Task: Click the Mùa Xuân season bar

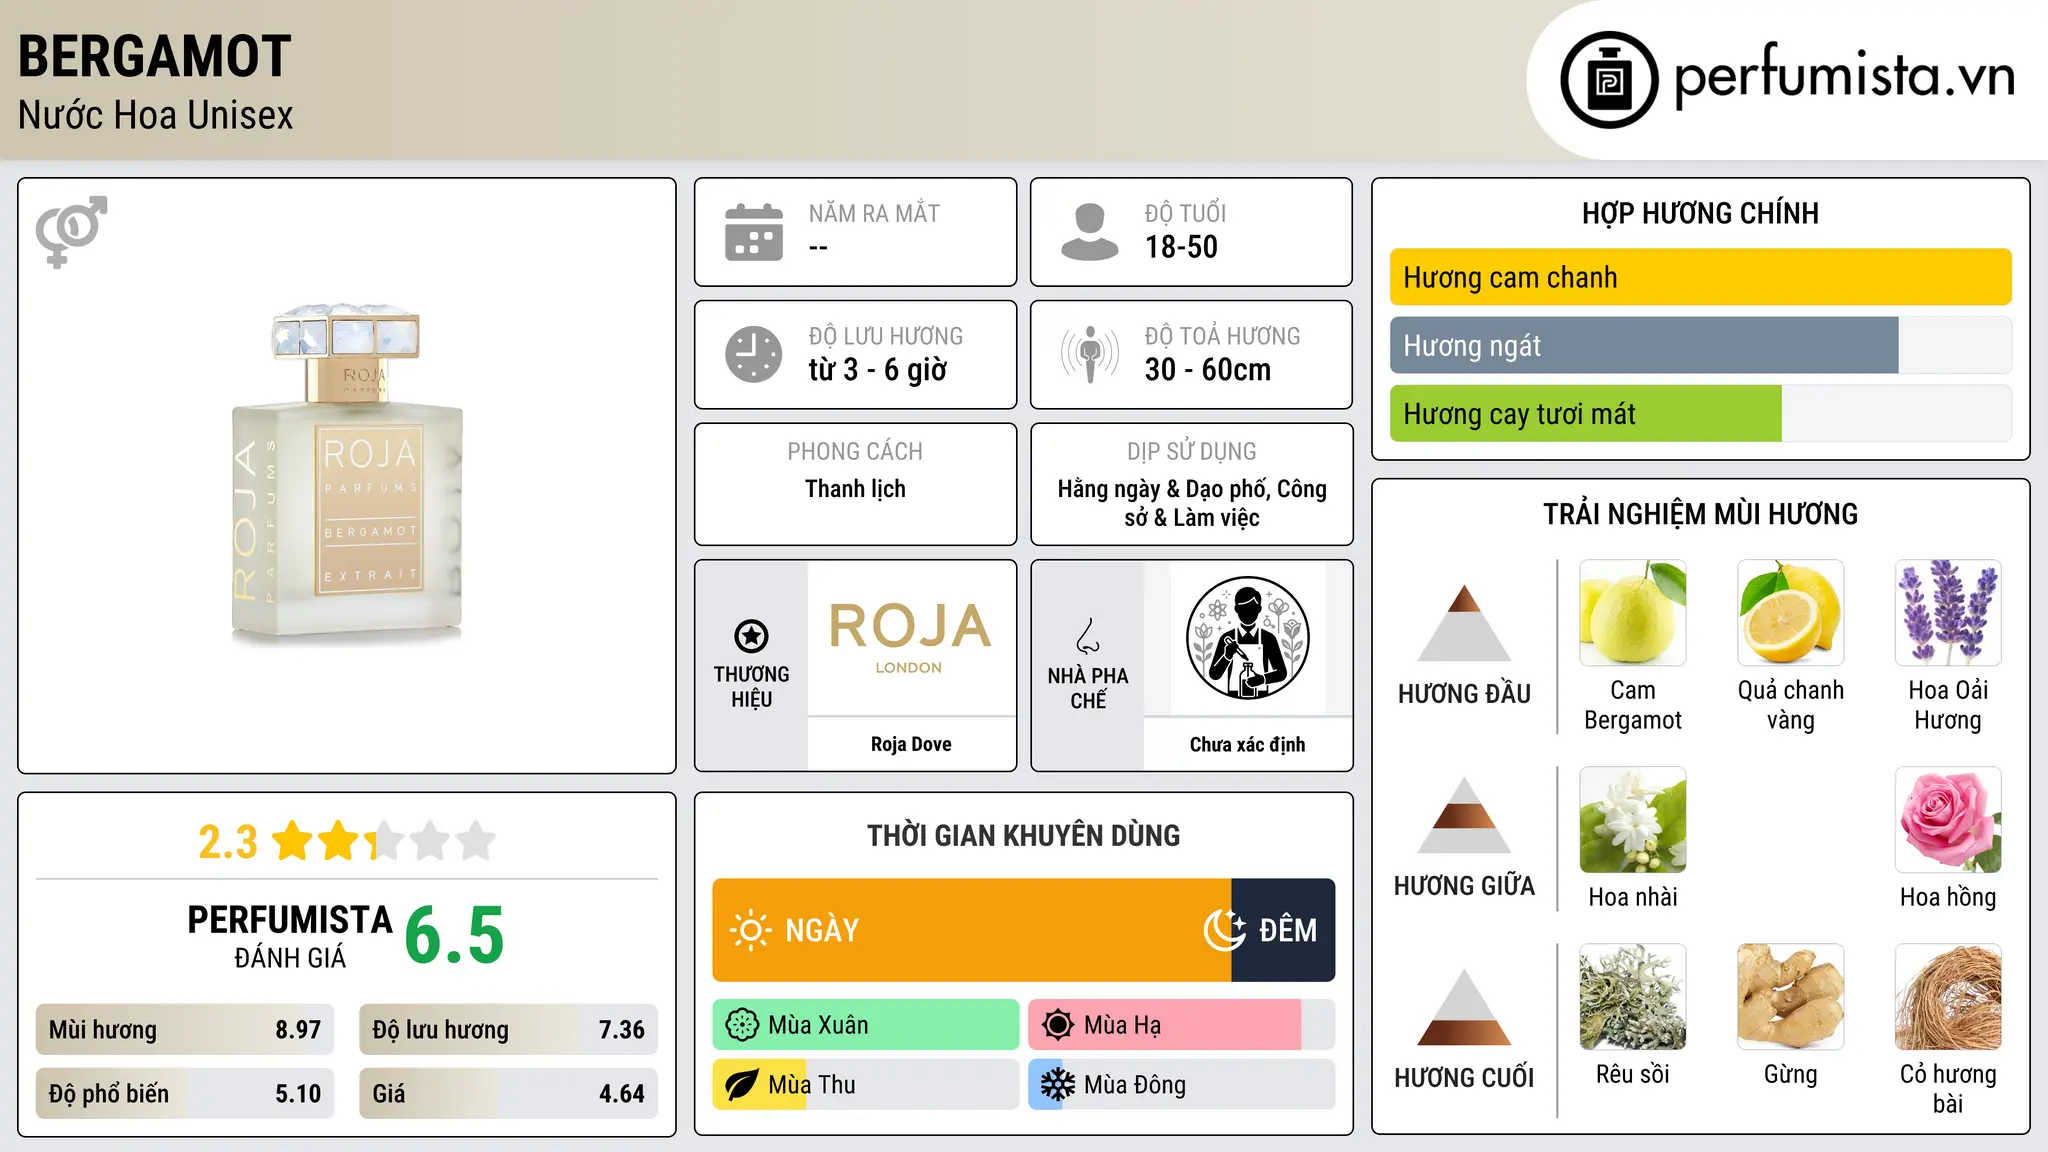Action: (x=865, y=1025)
